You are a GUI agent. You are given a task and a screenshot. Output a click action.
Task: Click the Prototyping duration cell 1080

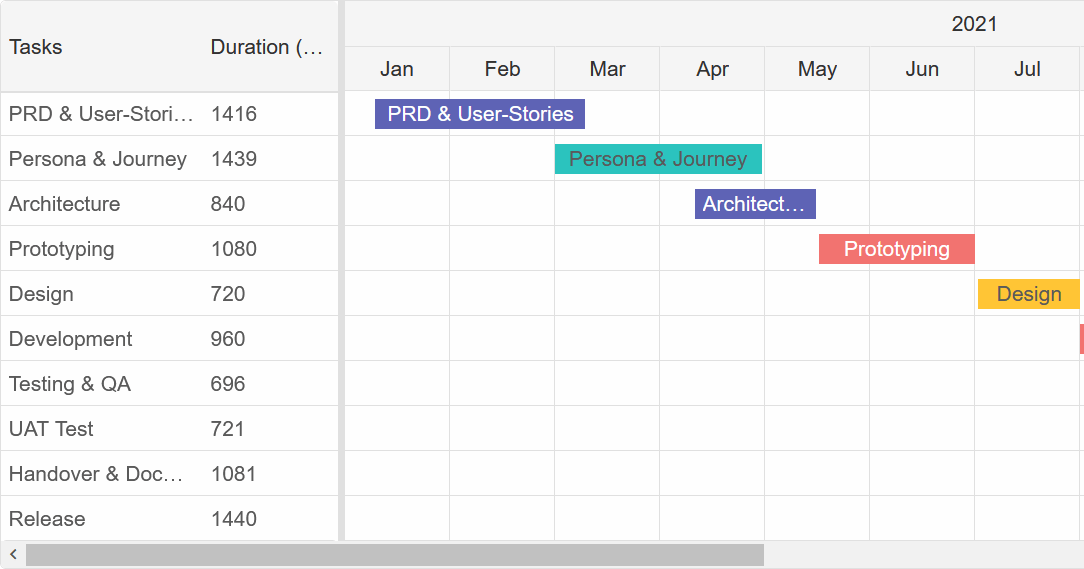234,249
